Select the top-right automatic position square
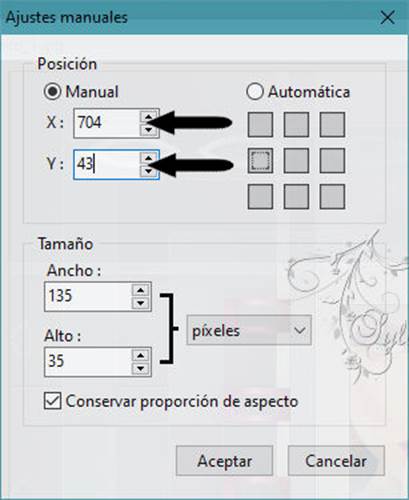Screen dimensions: 409x500 click(x=332, y=125)
